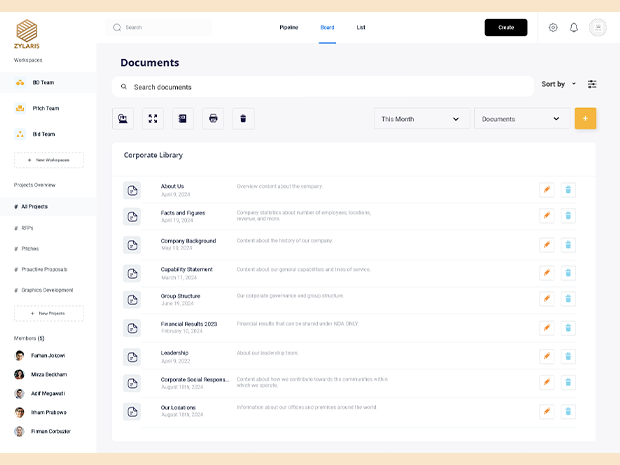Viewport: 620px width, 465px height.
Task: Click the expand fullscreen toolbar icon
Action: (x=153, y=119)
